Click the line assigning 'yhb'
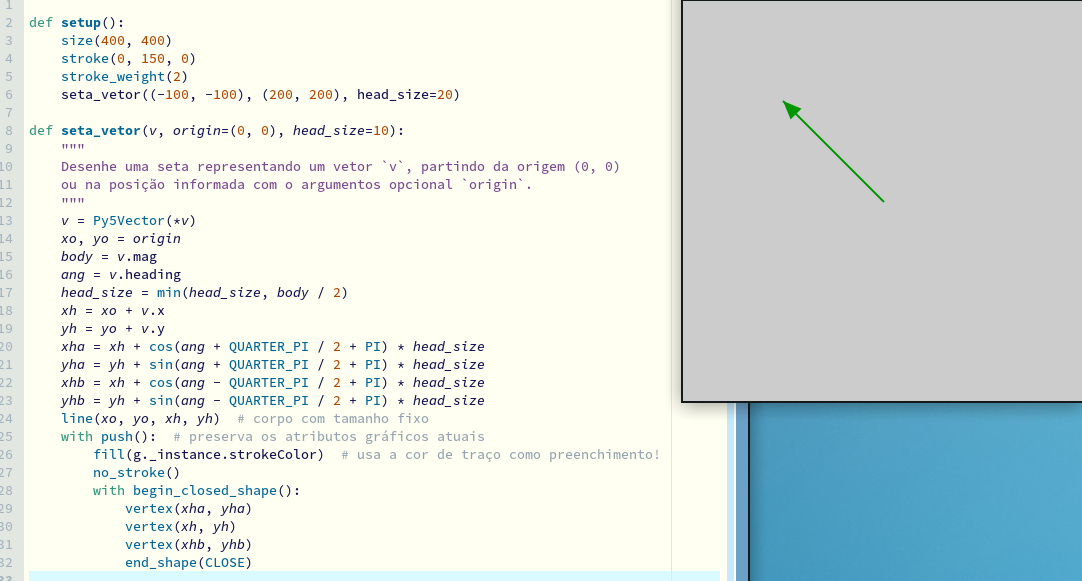Viewport: 1082px width, 581px height. click(273, 400)
